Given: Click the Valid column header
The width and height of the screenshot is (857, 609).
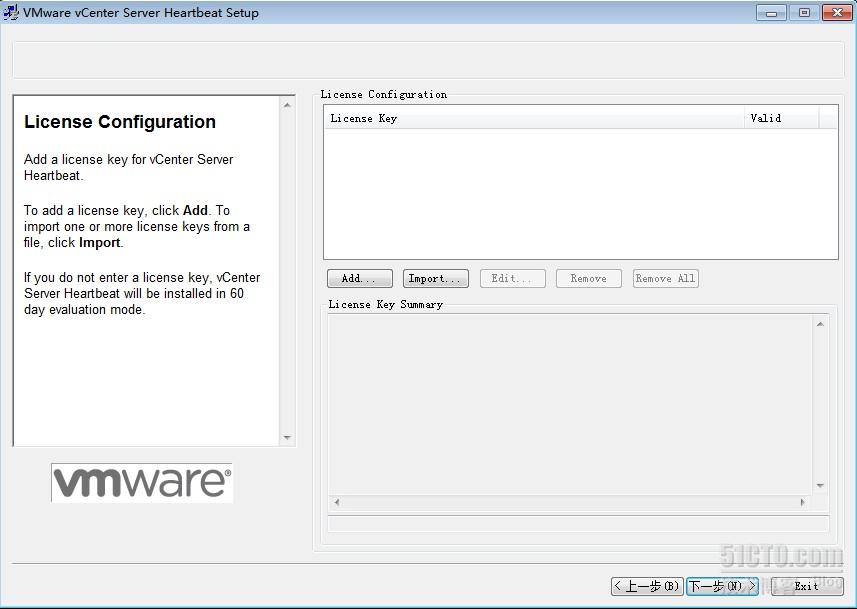Looking at the screenshot, I should click(x=781, y=118).
